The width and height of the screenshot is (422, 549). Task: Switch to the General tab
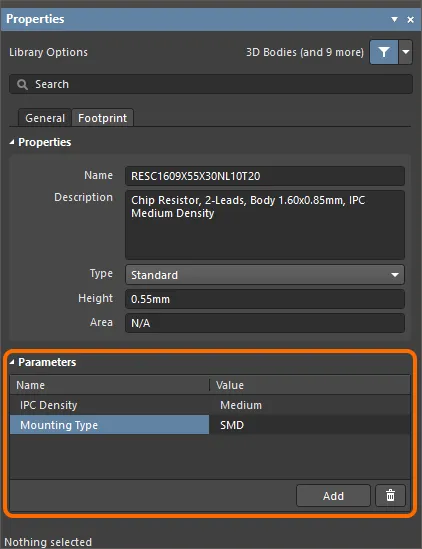[45, 118]
